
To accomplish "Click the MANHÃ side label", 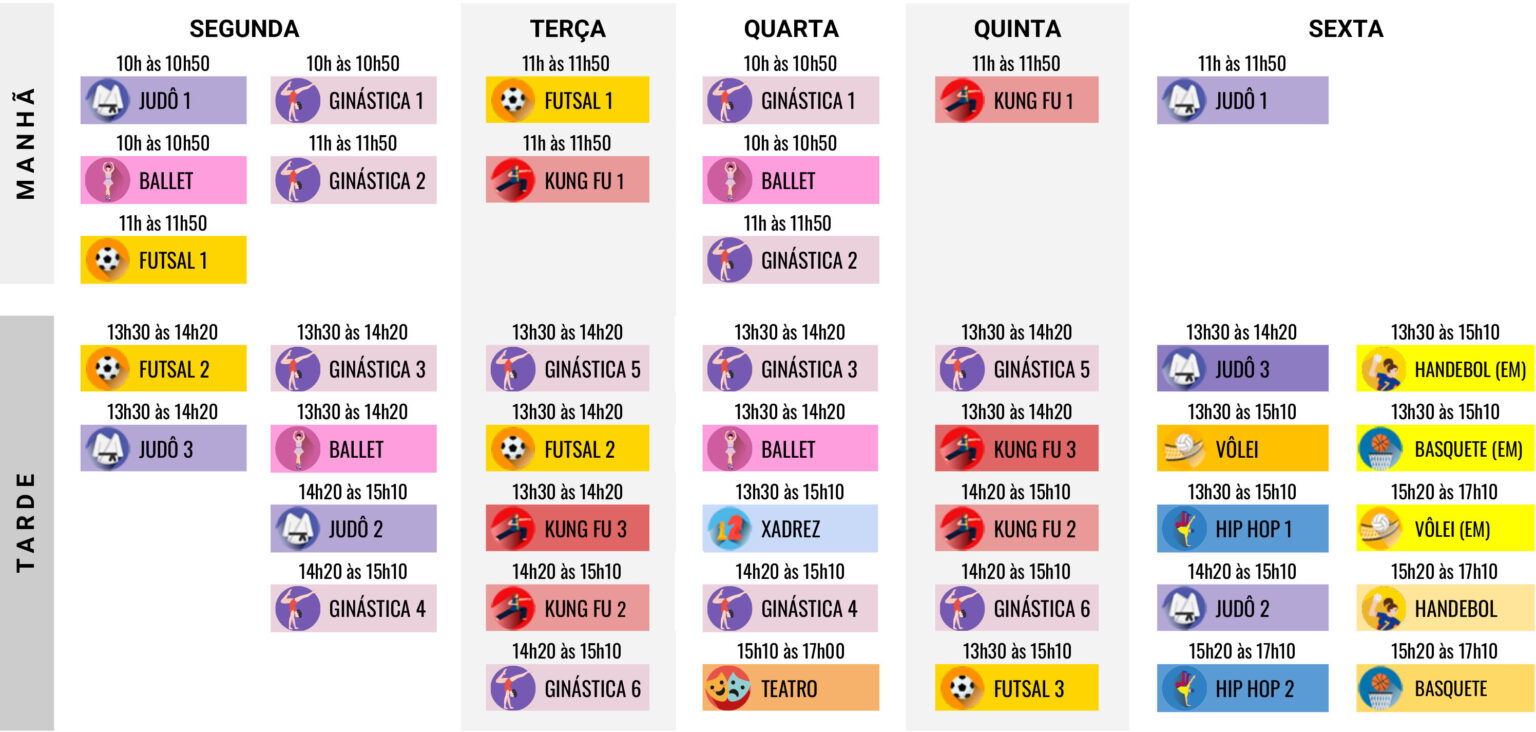I will coord(27,143).
